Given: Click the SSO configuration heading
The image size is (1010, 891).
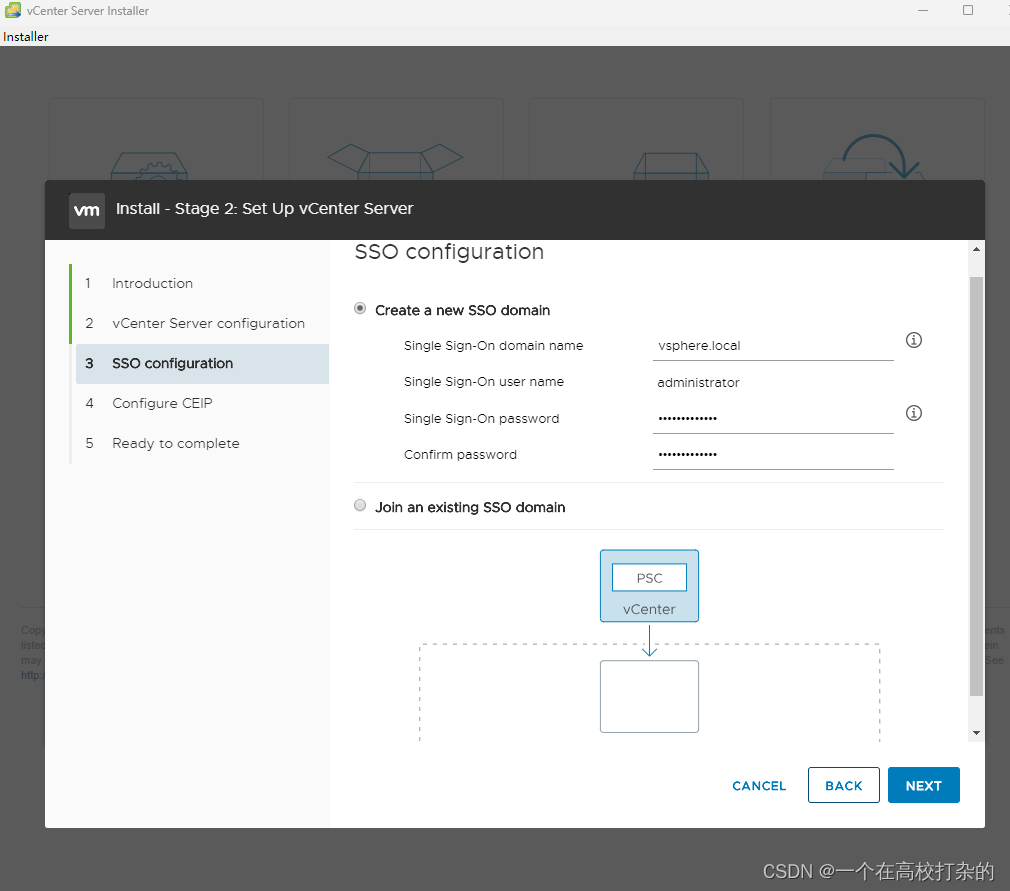Looking at the screenshot, I should pos(449,252).
